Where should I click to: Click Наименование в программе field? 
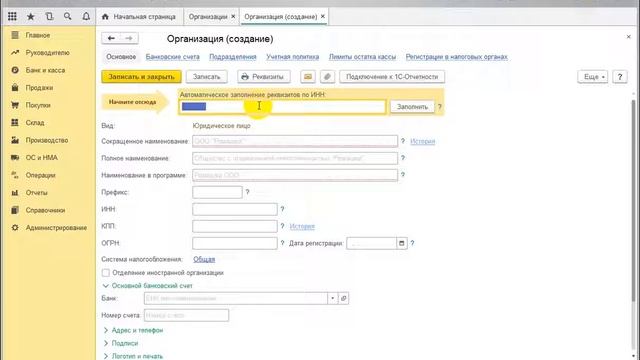coord(295,175)
